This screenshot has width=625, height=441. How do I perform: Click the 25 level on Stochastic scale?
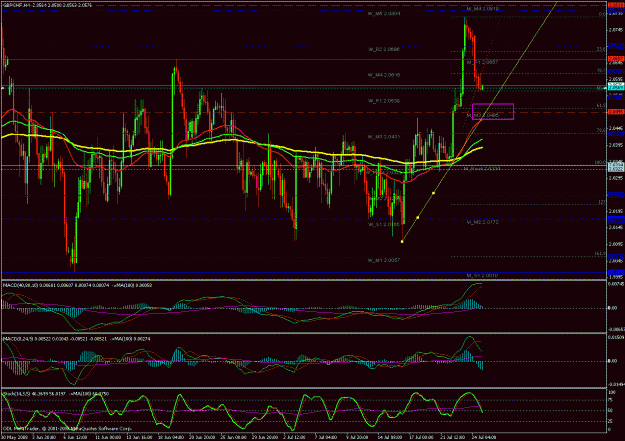point(610,421)
